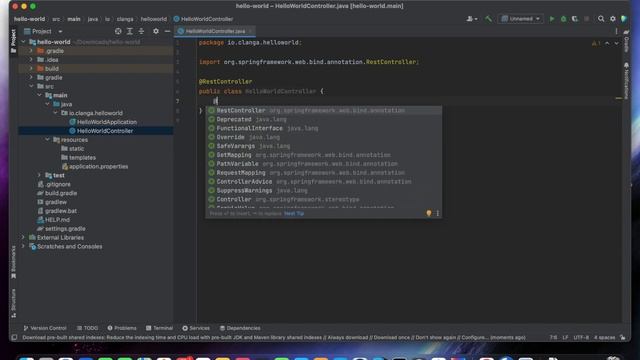Open Services tool window

[x=196, y=328]
